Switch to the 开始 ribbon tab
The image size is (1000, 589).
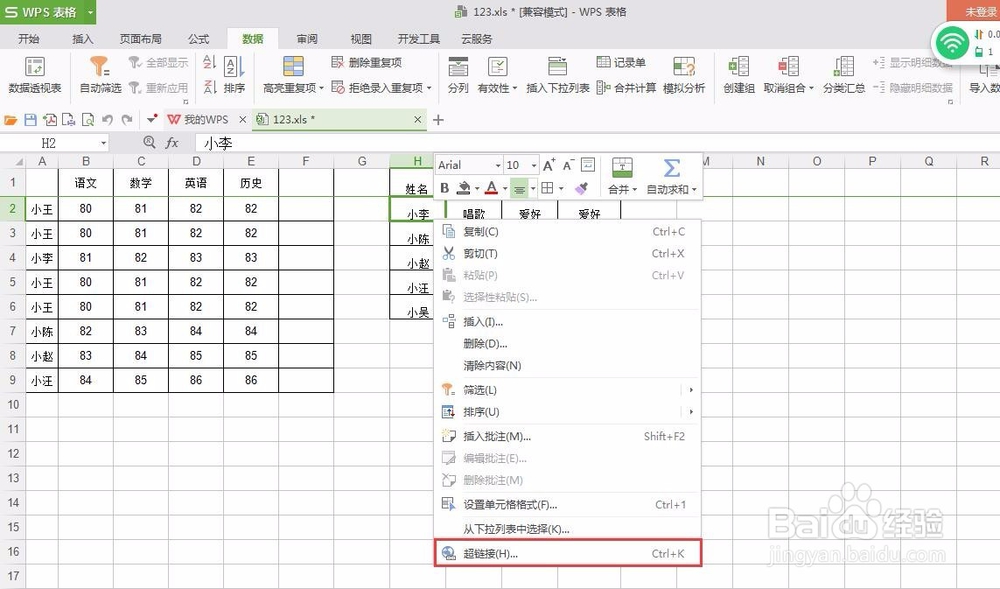(29, 39)
